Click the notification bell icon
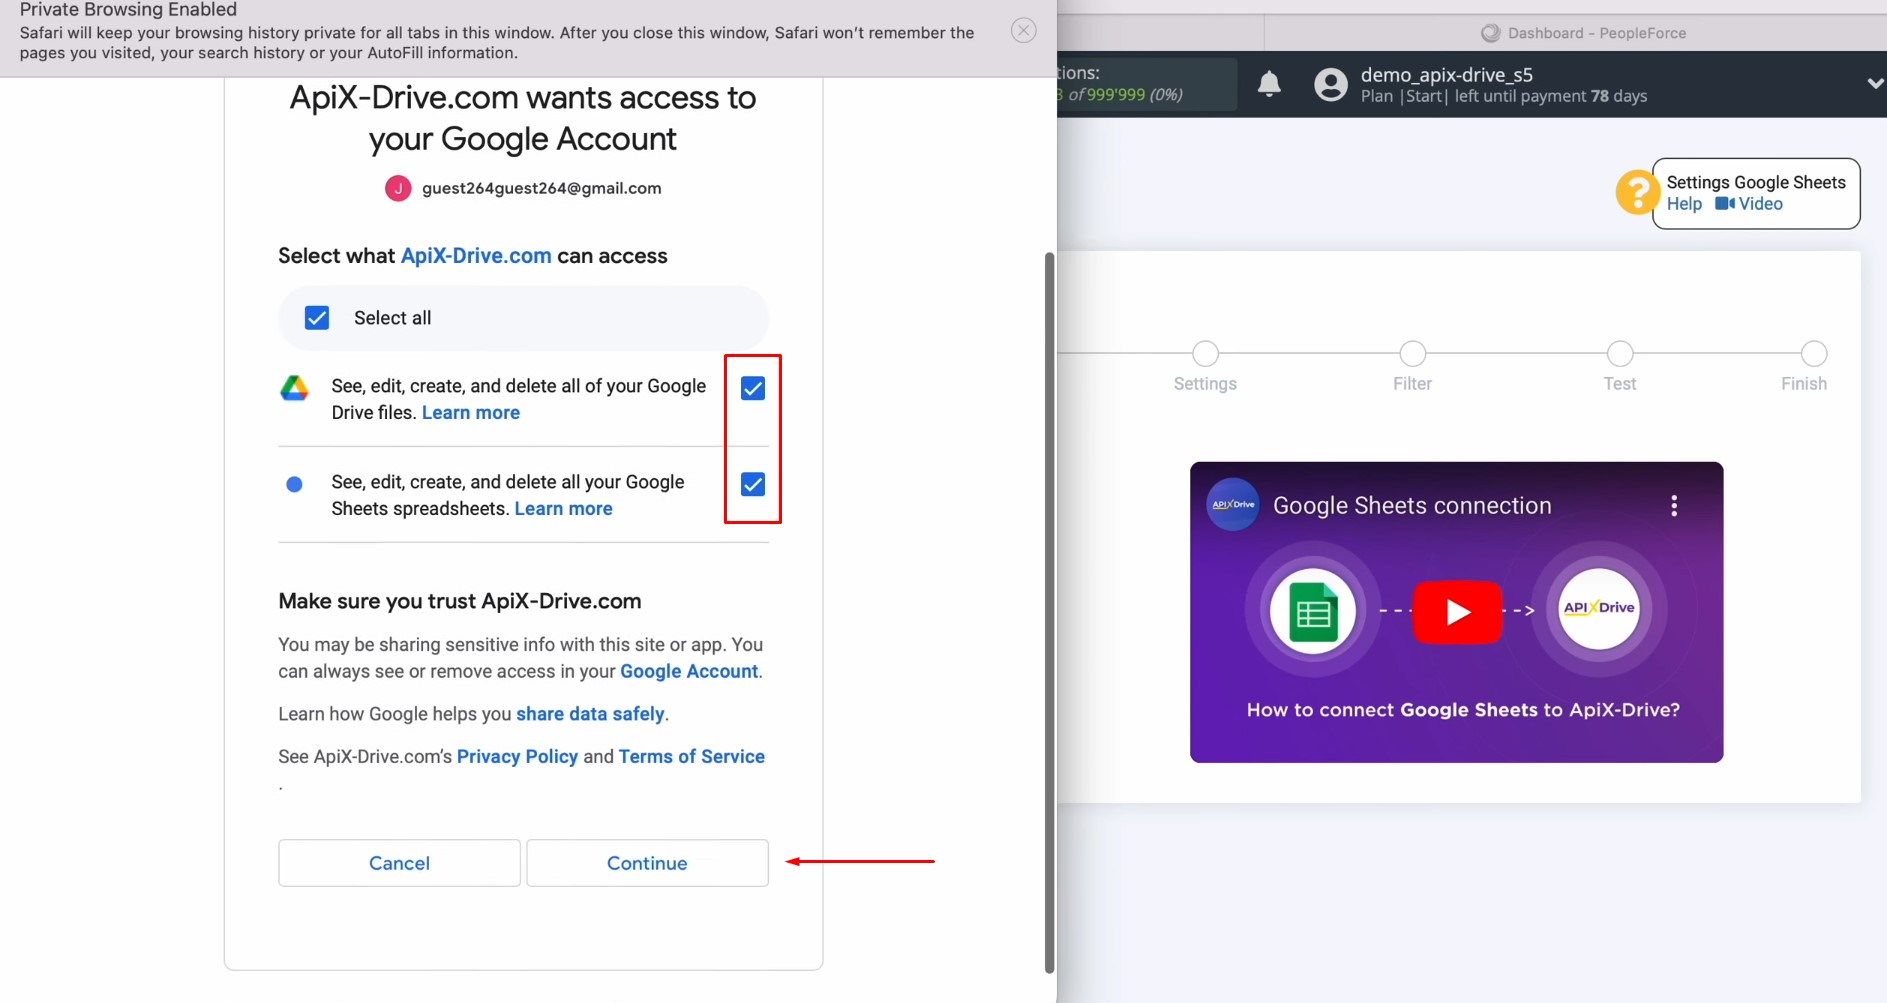Viewport: 1887px width, 1003px height. pyautogui.click(x=1268, y=84)
